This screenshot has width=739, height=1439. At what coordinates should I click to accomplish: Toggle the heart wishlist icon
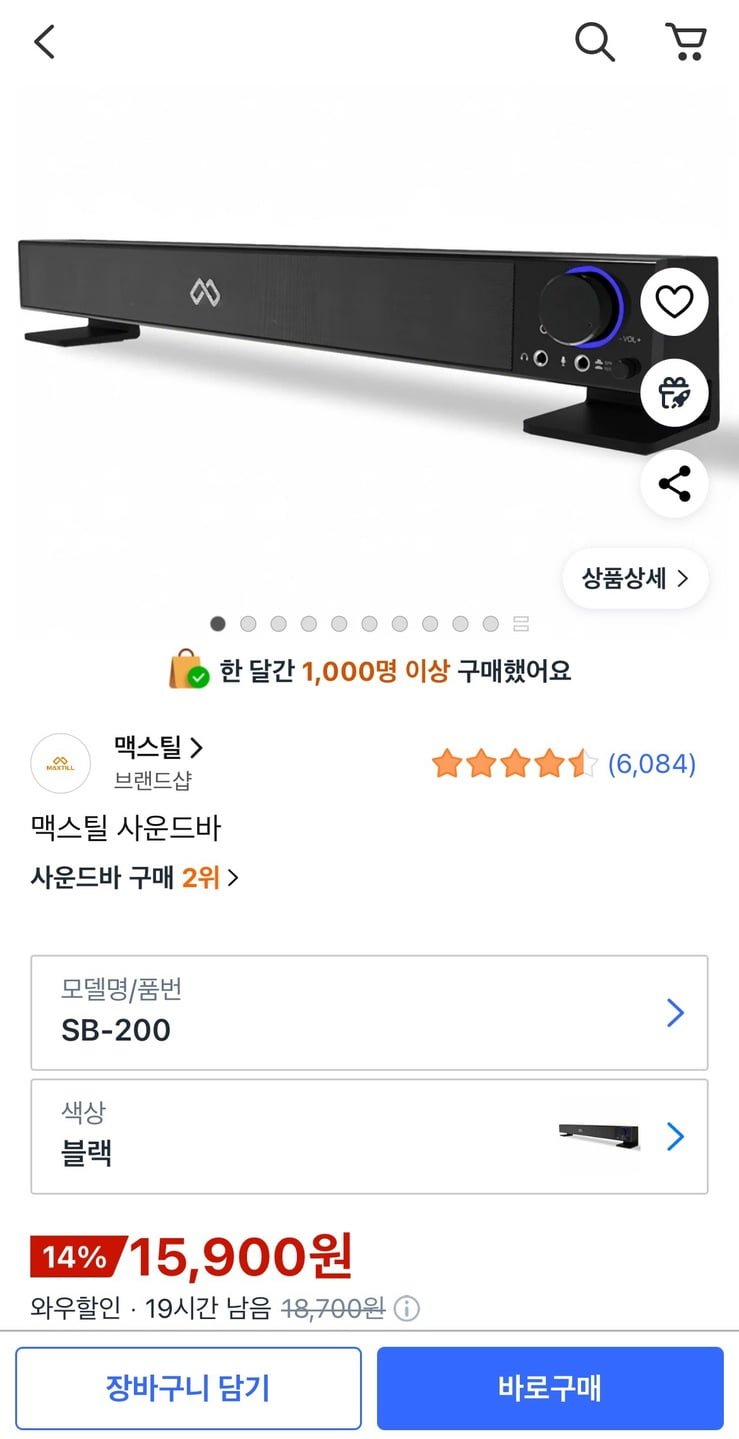coord(674,301)
